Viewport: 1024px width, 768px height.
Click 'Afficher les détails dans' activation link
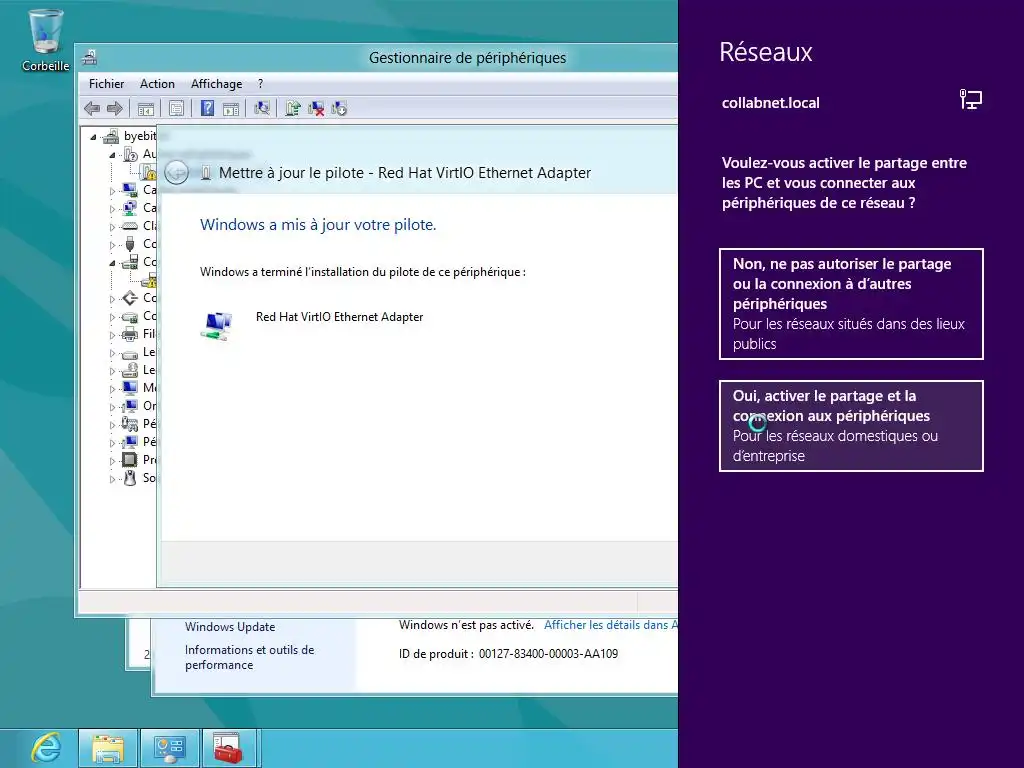pyautogui.click(x=611, y=625)
